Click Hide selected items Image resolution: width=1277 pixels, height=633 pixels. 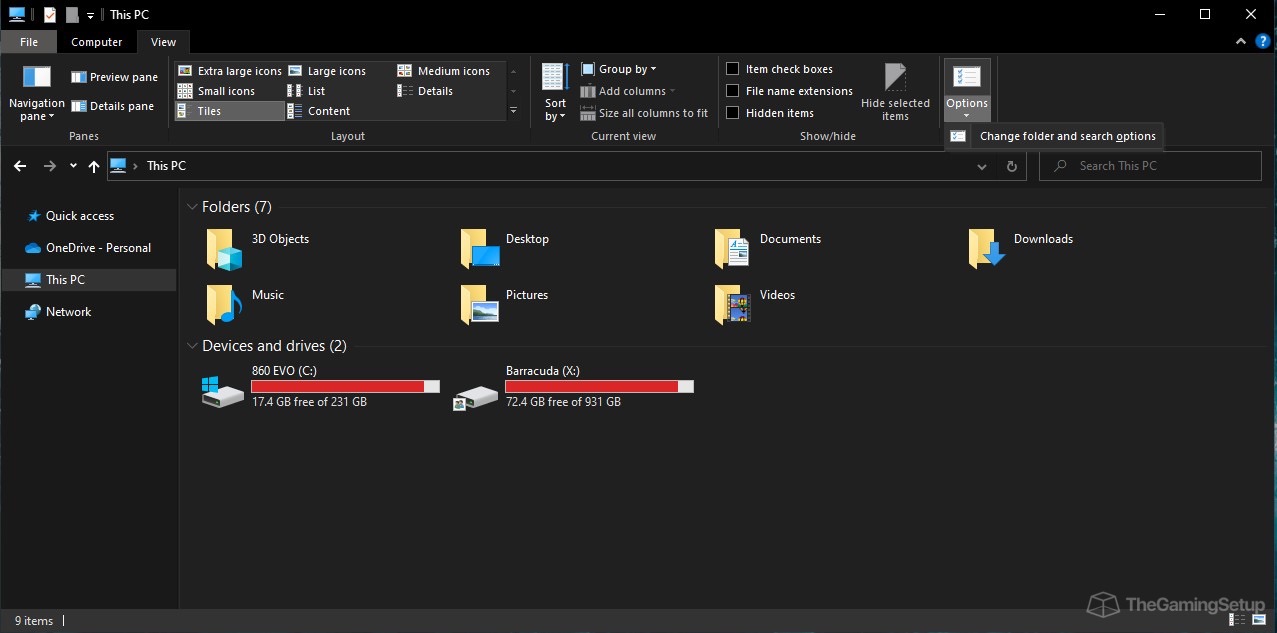pos(895,92)
